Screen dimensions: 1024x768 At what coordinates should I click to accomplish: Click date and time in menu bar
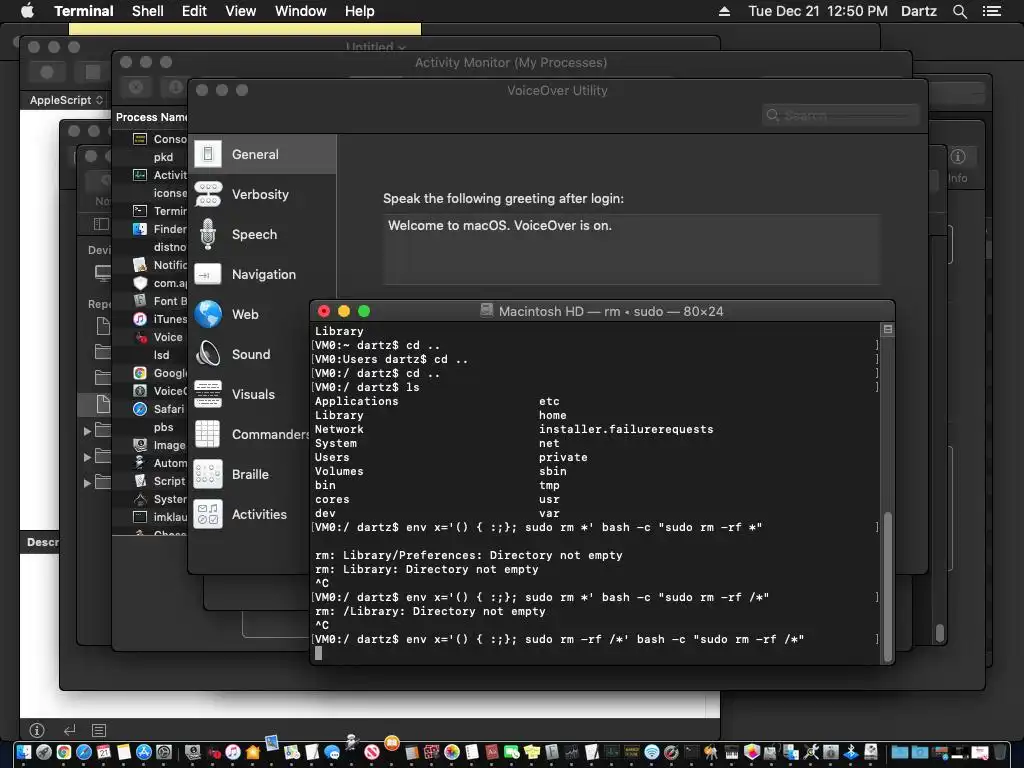[818, 11]
